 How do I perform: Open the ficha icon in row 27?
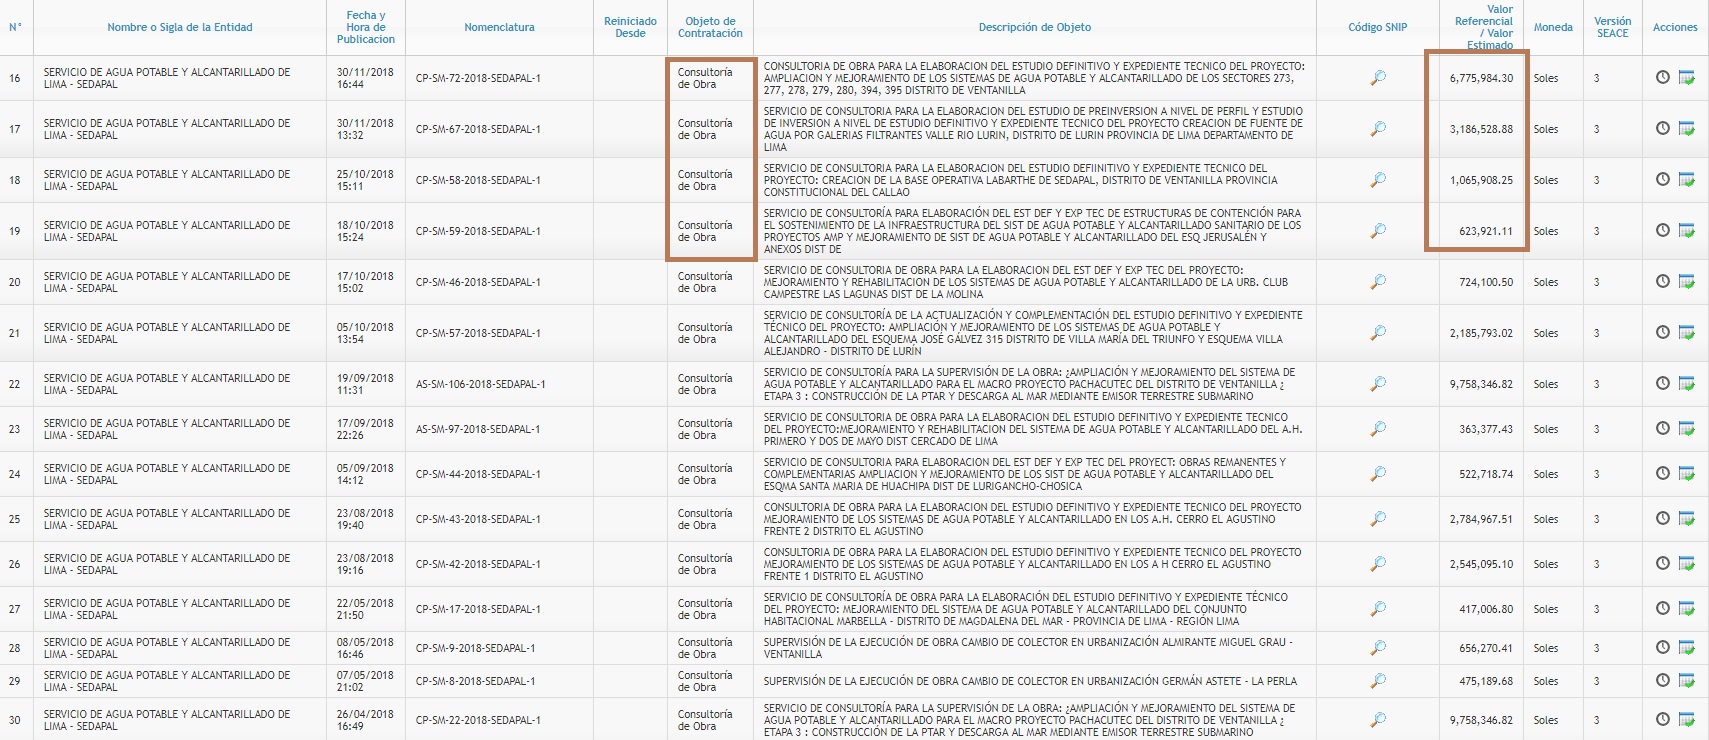click(x=1686, y=609)
